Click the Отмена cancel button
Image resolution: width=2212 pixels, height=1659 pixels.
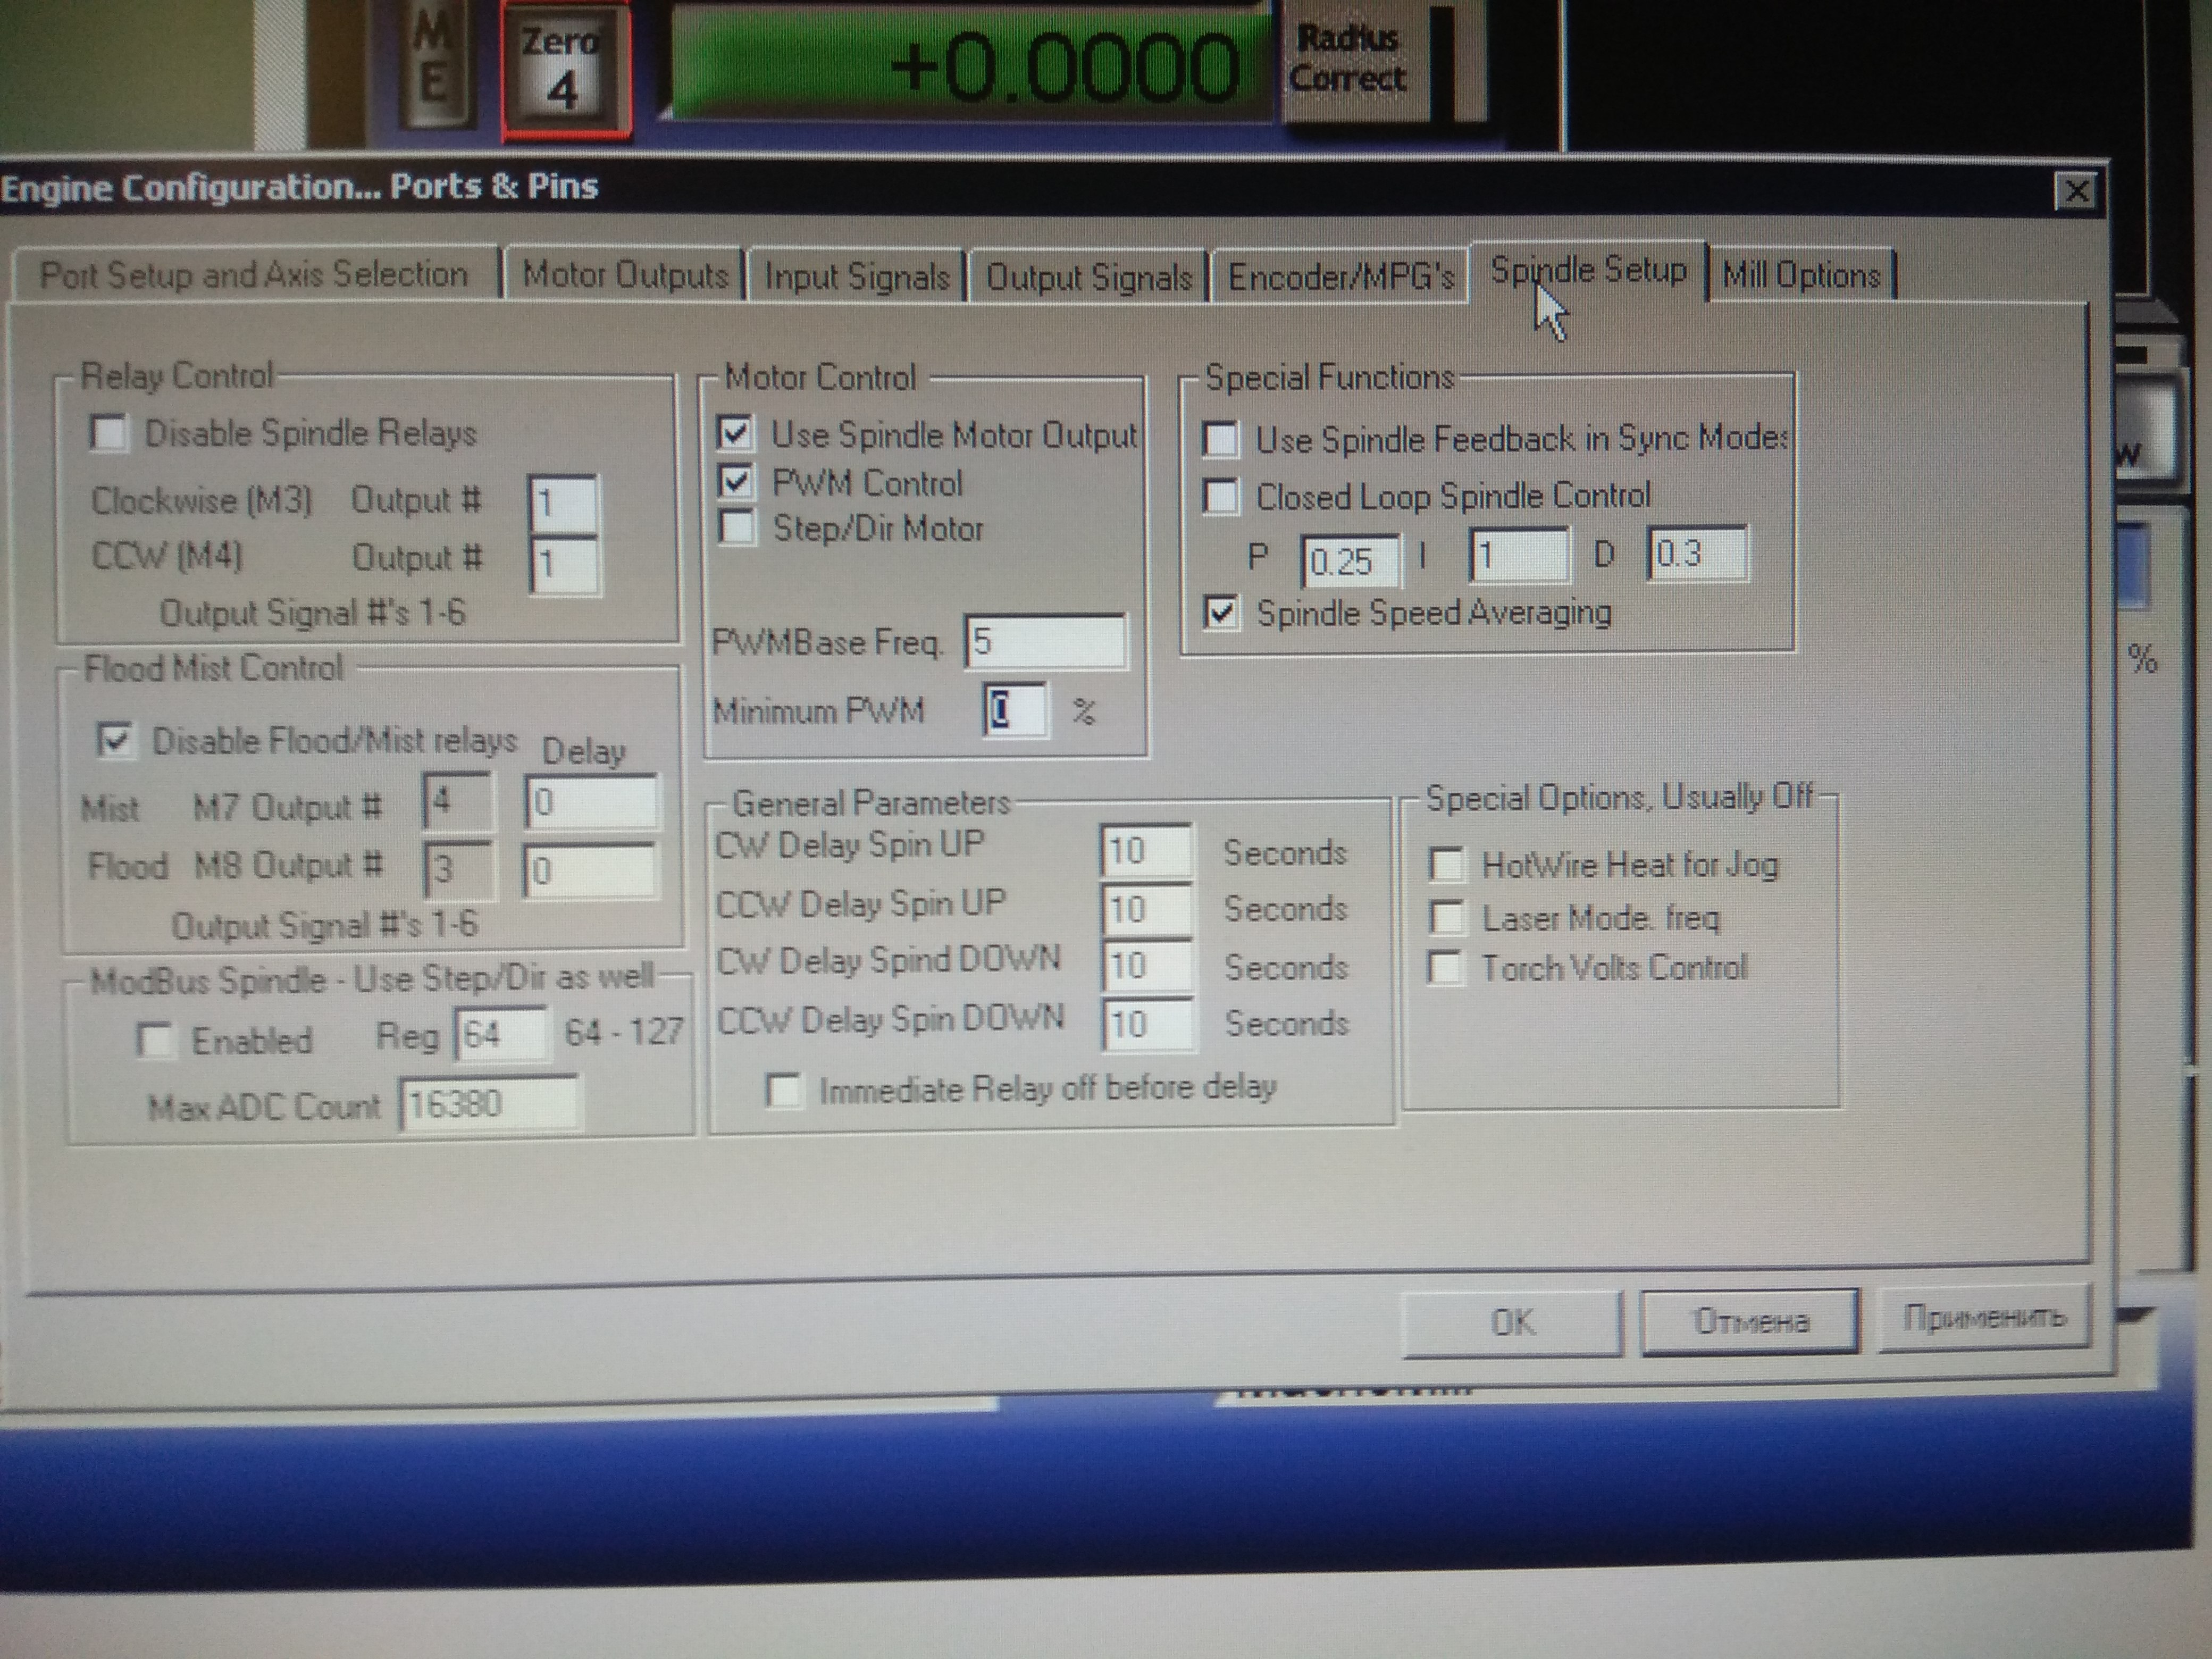[1750, 1322]
